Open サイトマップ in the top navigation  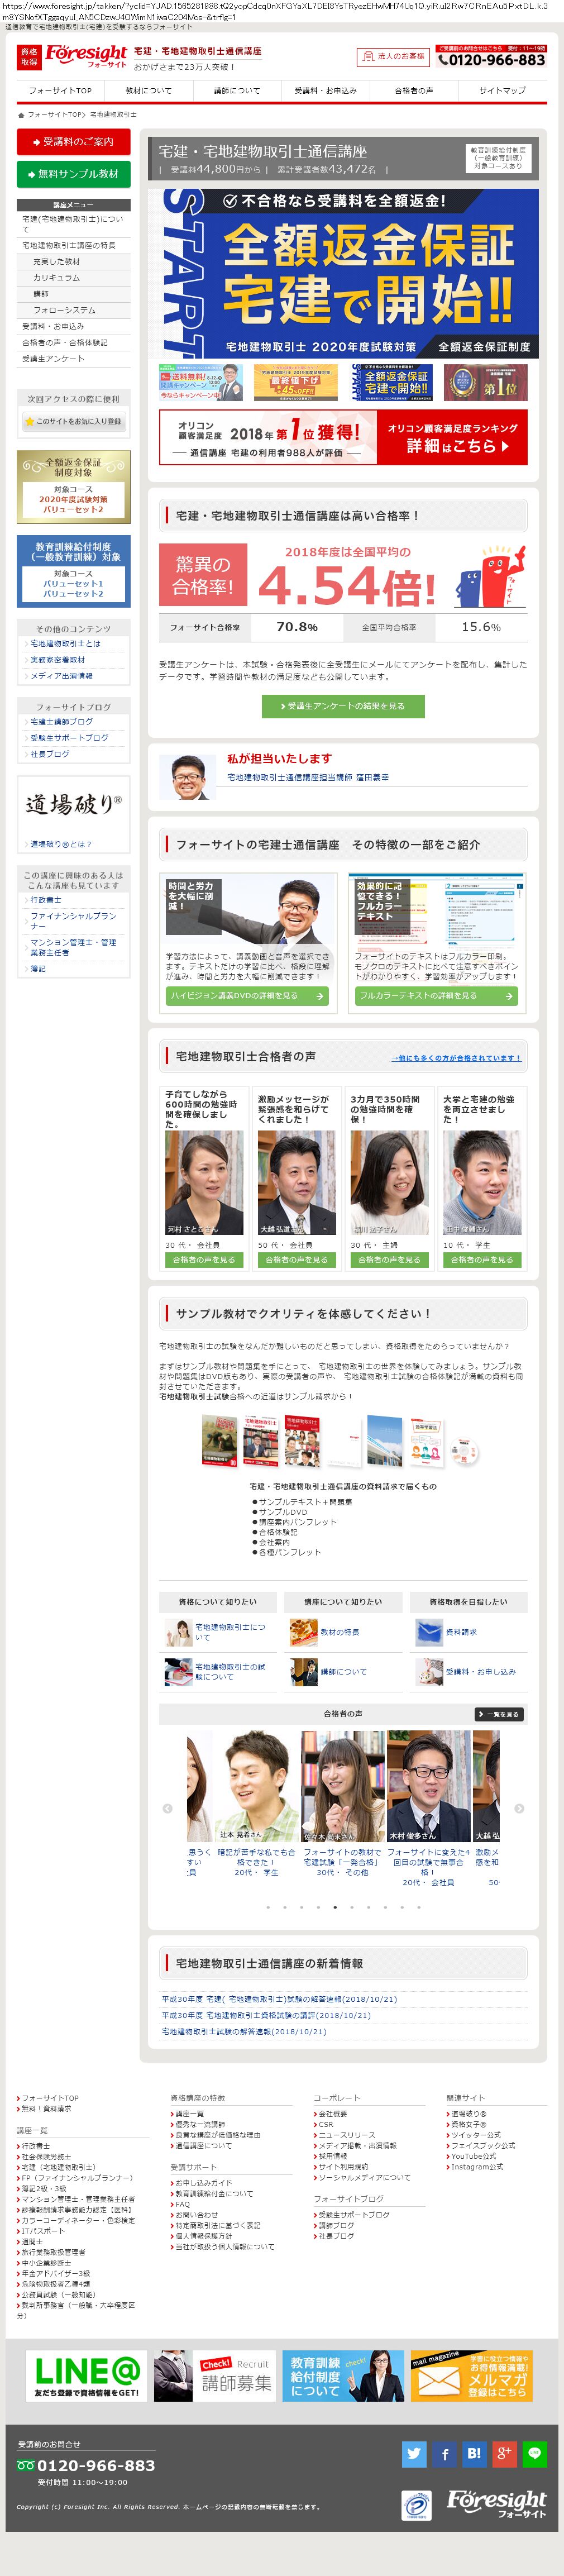(502, 90)
